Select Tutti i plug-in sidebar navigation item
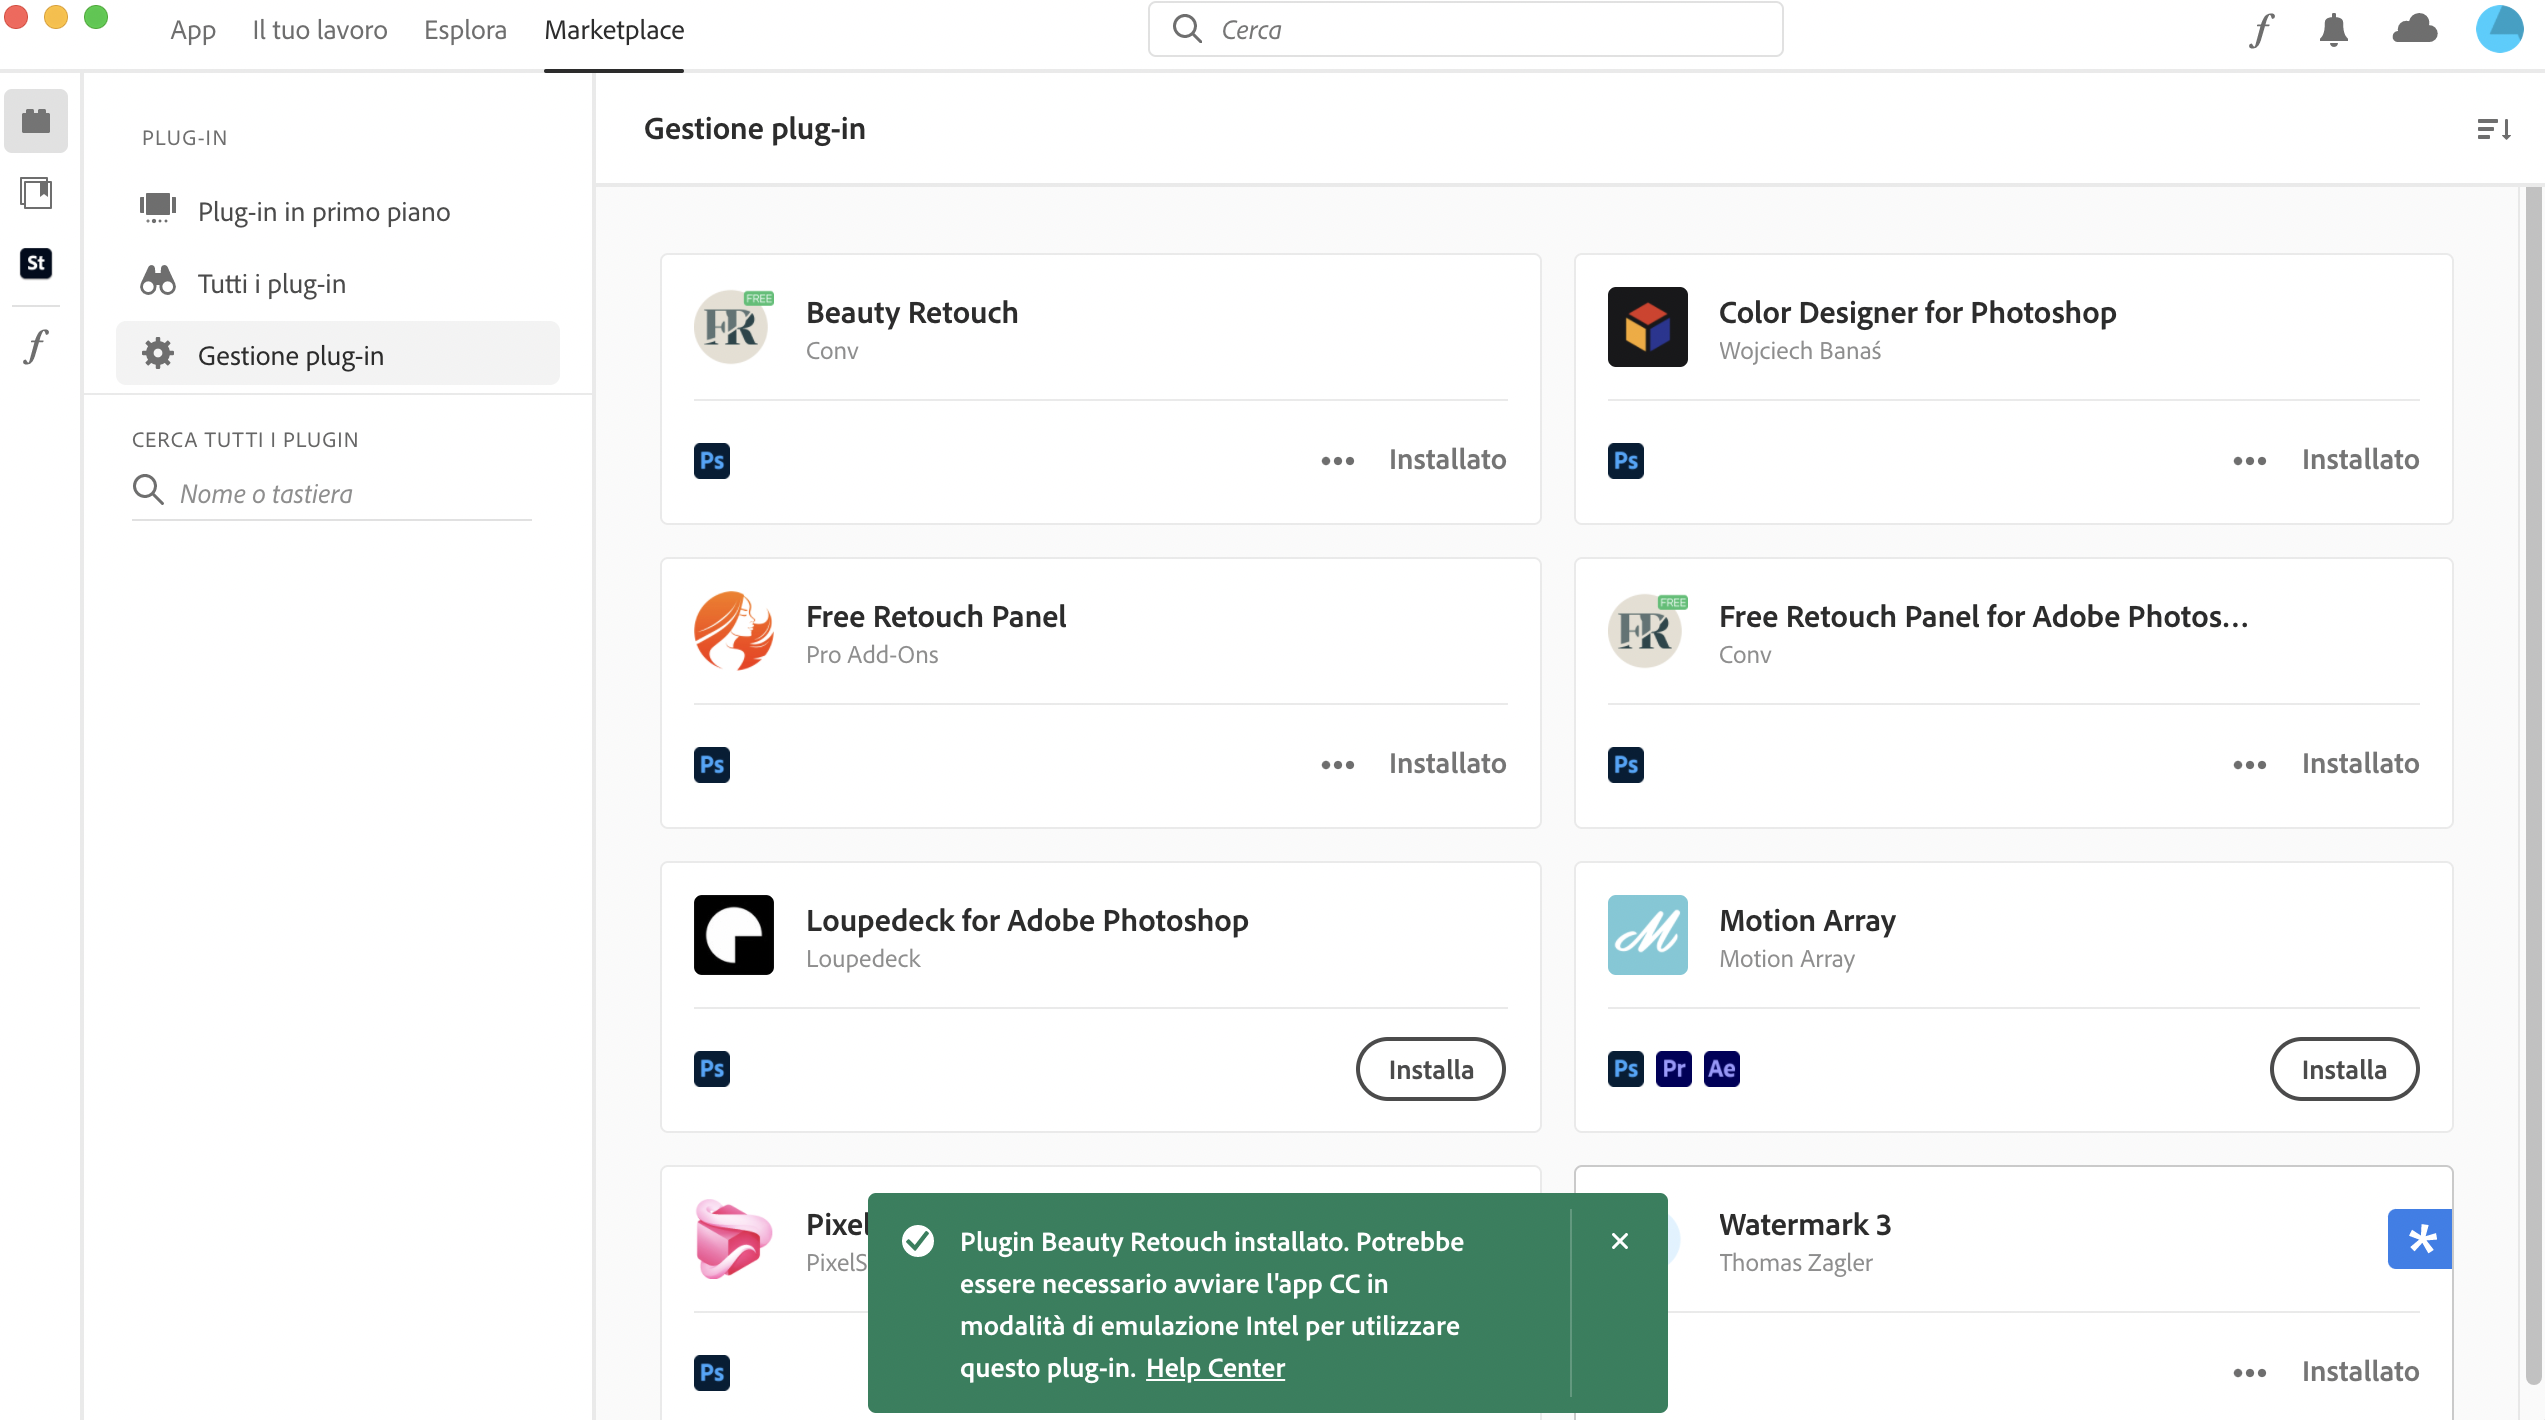 pyautogui.click(x=269, y=282)
